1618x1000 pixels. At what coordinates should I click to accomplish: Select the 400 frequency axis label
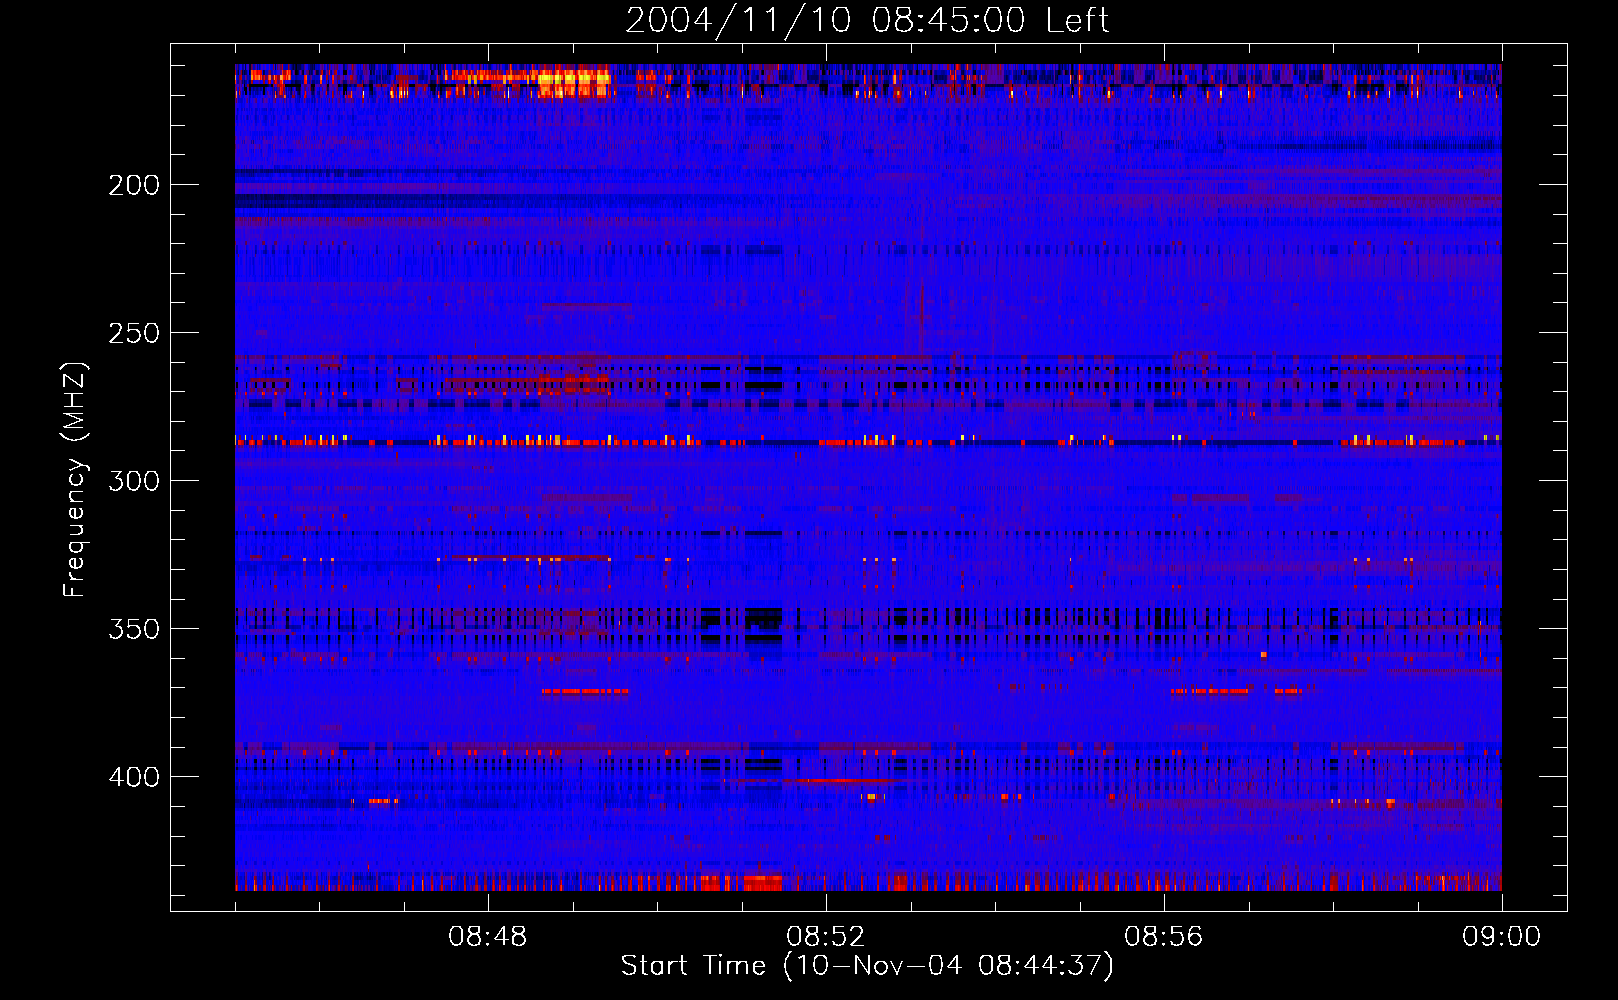[x=134, y=777]
